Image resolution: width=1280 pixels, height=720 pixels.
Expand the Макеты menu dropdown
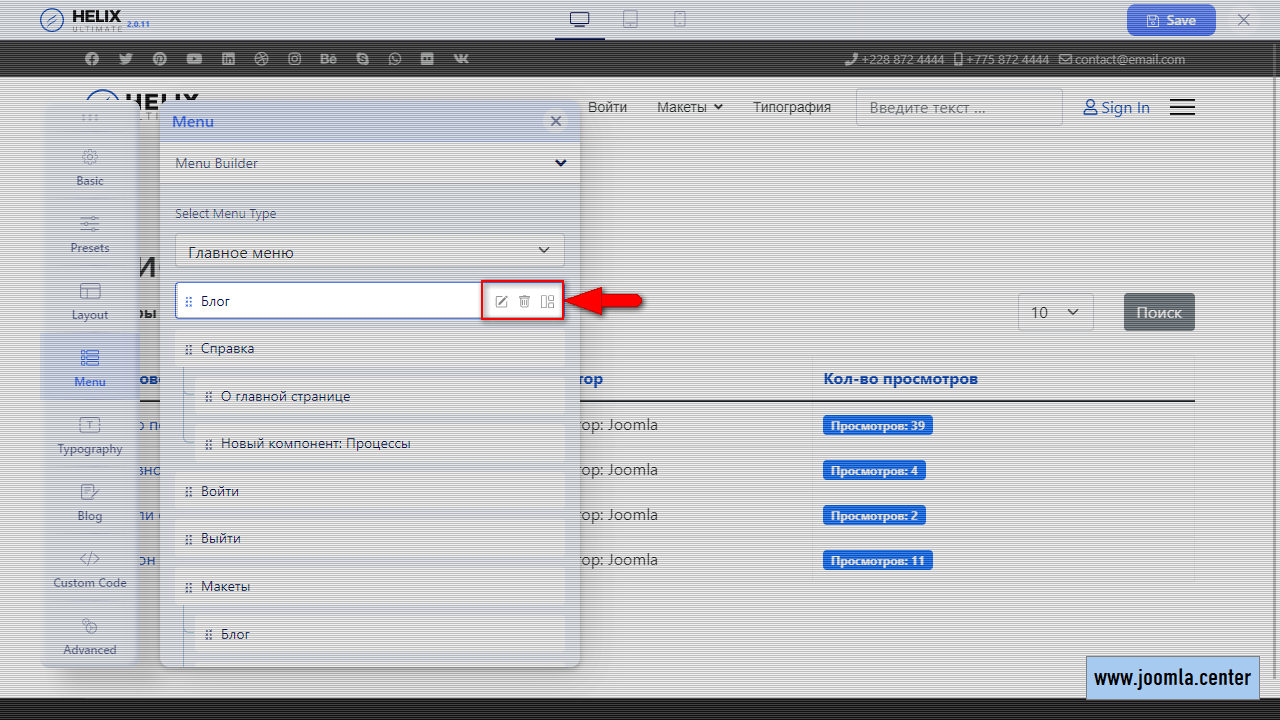689,107
